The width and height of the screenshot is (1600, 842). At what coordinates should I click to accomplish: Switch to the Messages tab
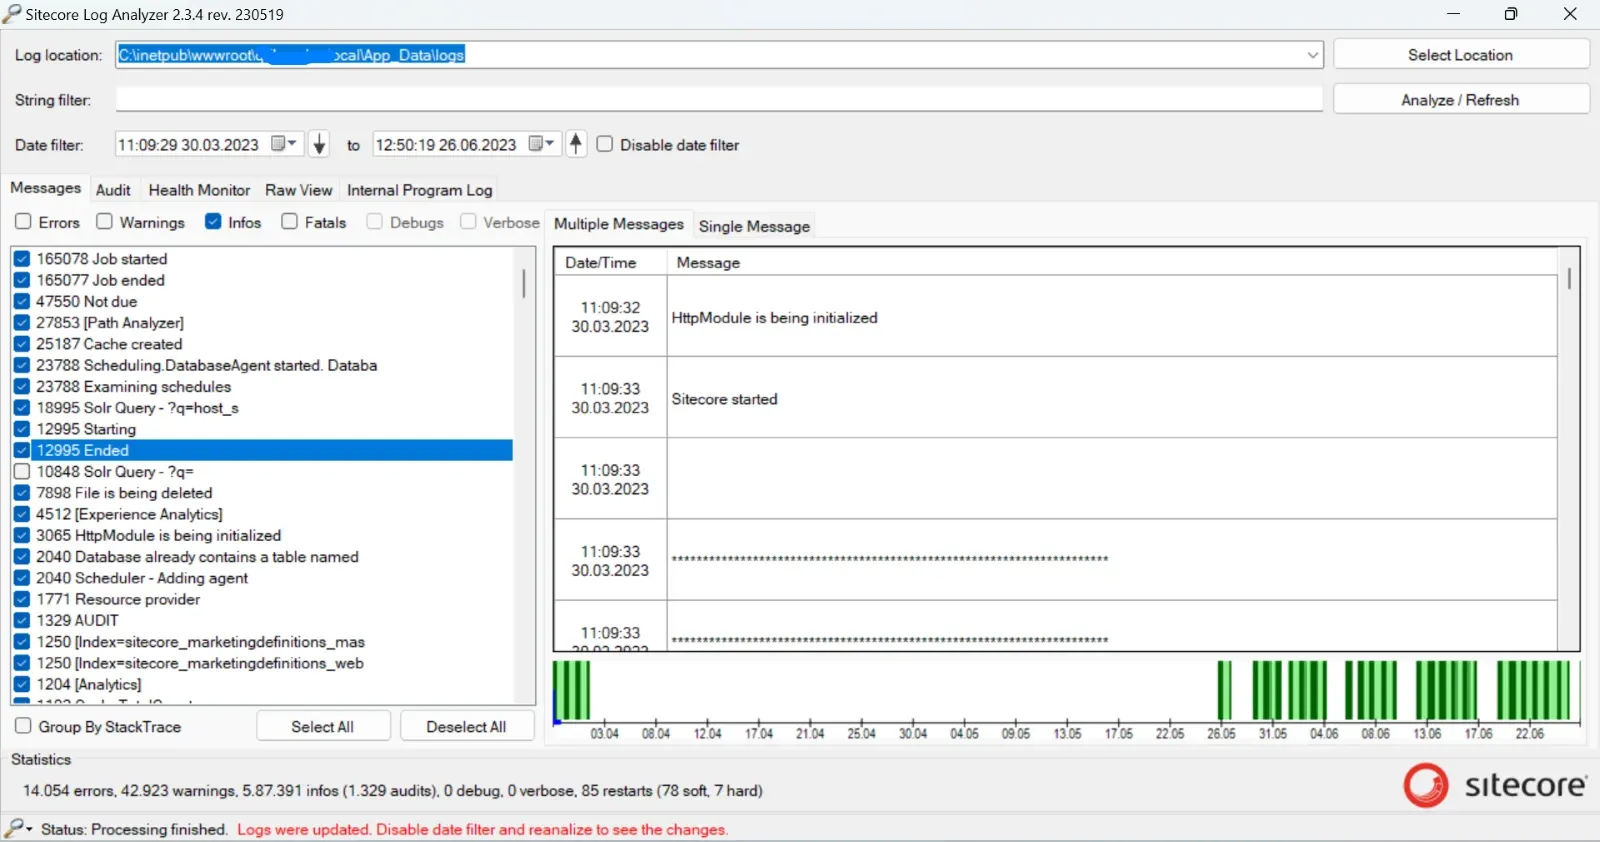coord(45,188)
